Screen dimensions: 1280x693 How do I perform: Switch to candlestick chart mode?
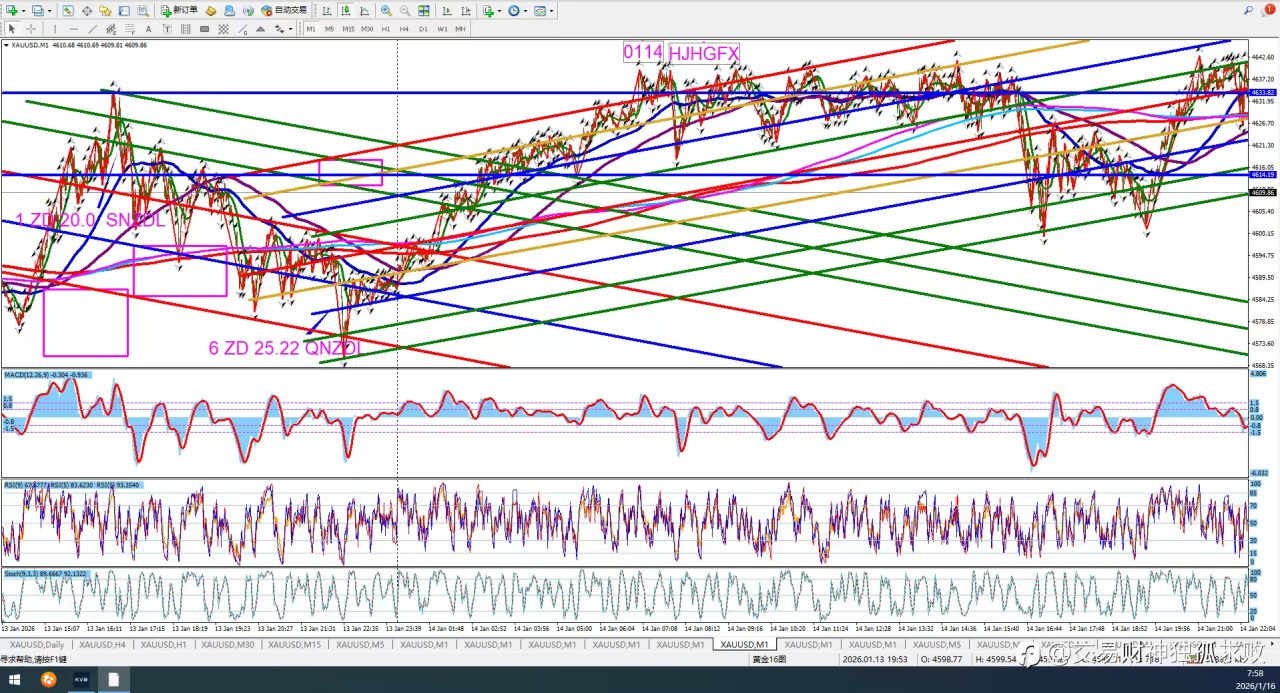coord(347,10)
